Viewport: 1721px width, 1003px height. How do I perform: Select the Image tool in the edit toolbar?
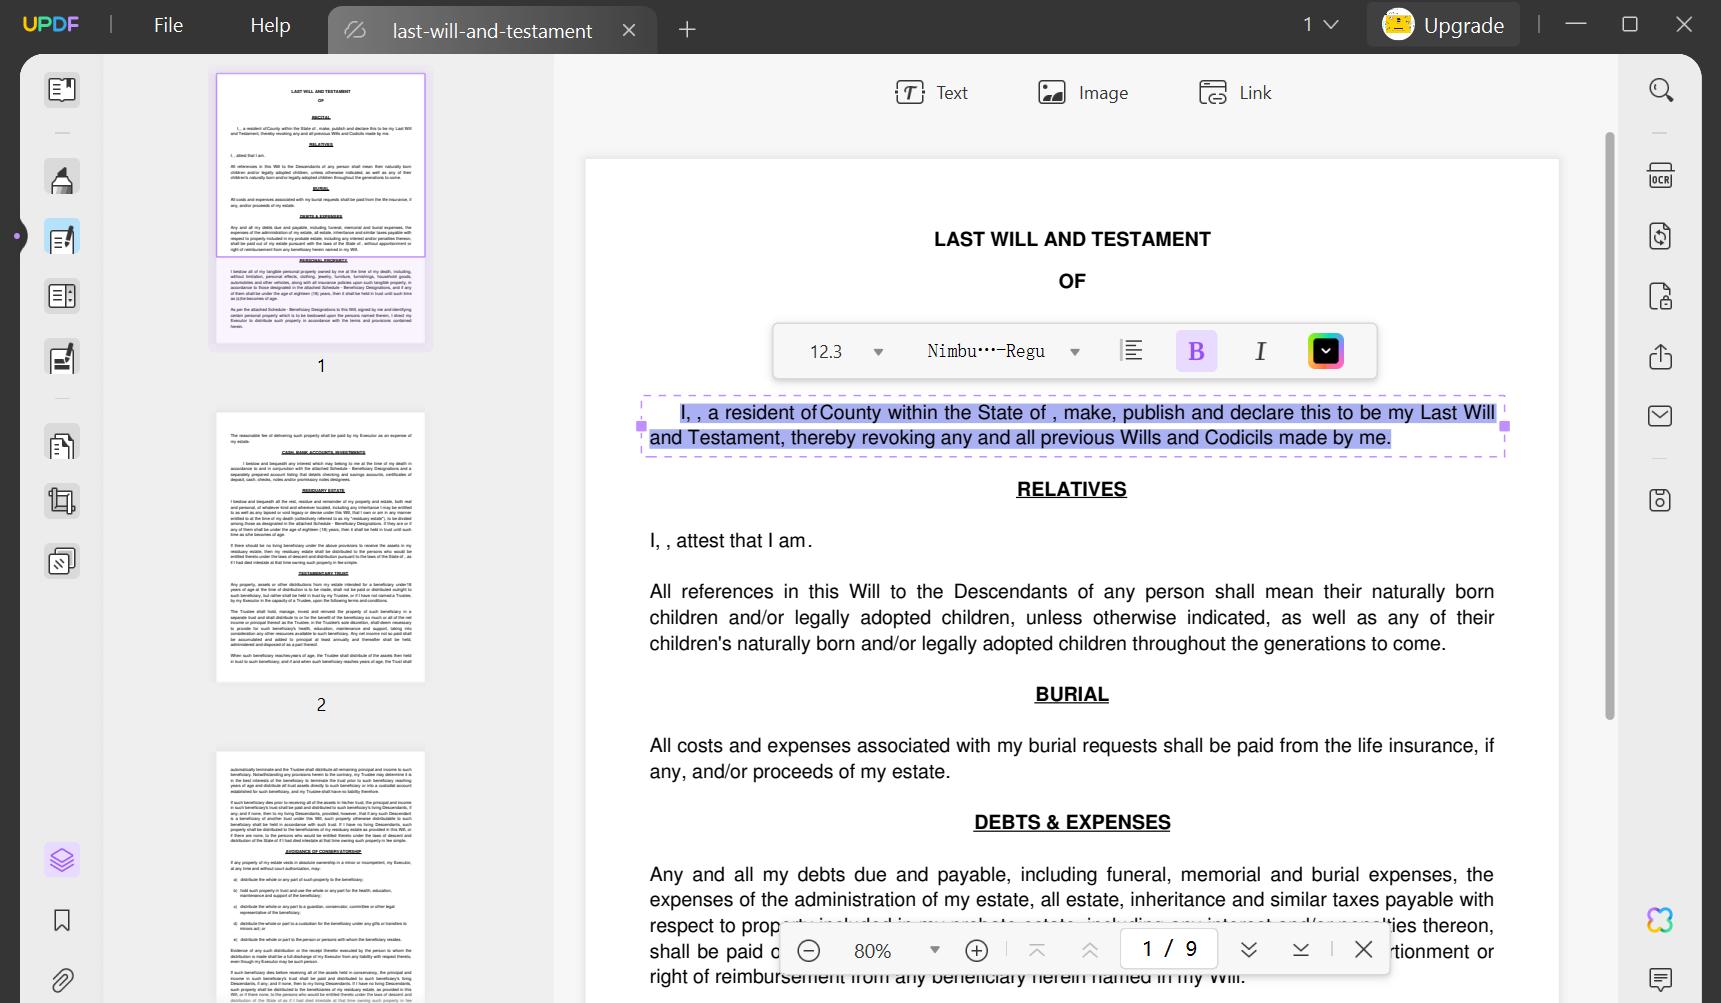coord(1084,92)
